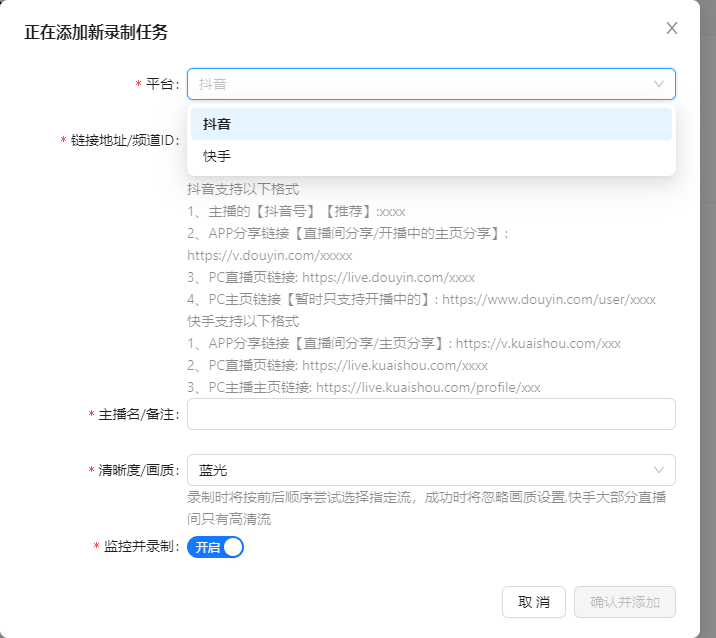Select 抖音 from the platform list
The image size is (716, 638).
point(431,124)
